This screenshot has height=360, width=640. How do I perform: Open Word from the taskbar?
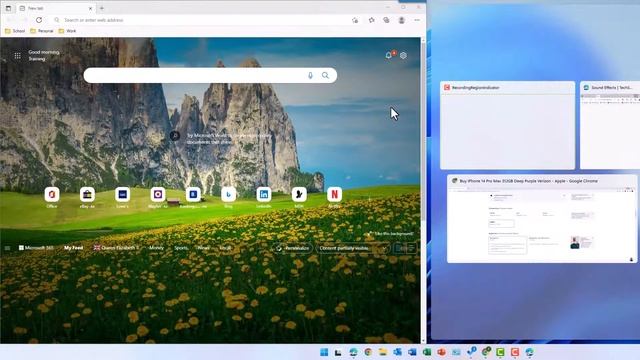(412, 352)
